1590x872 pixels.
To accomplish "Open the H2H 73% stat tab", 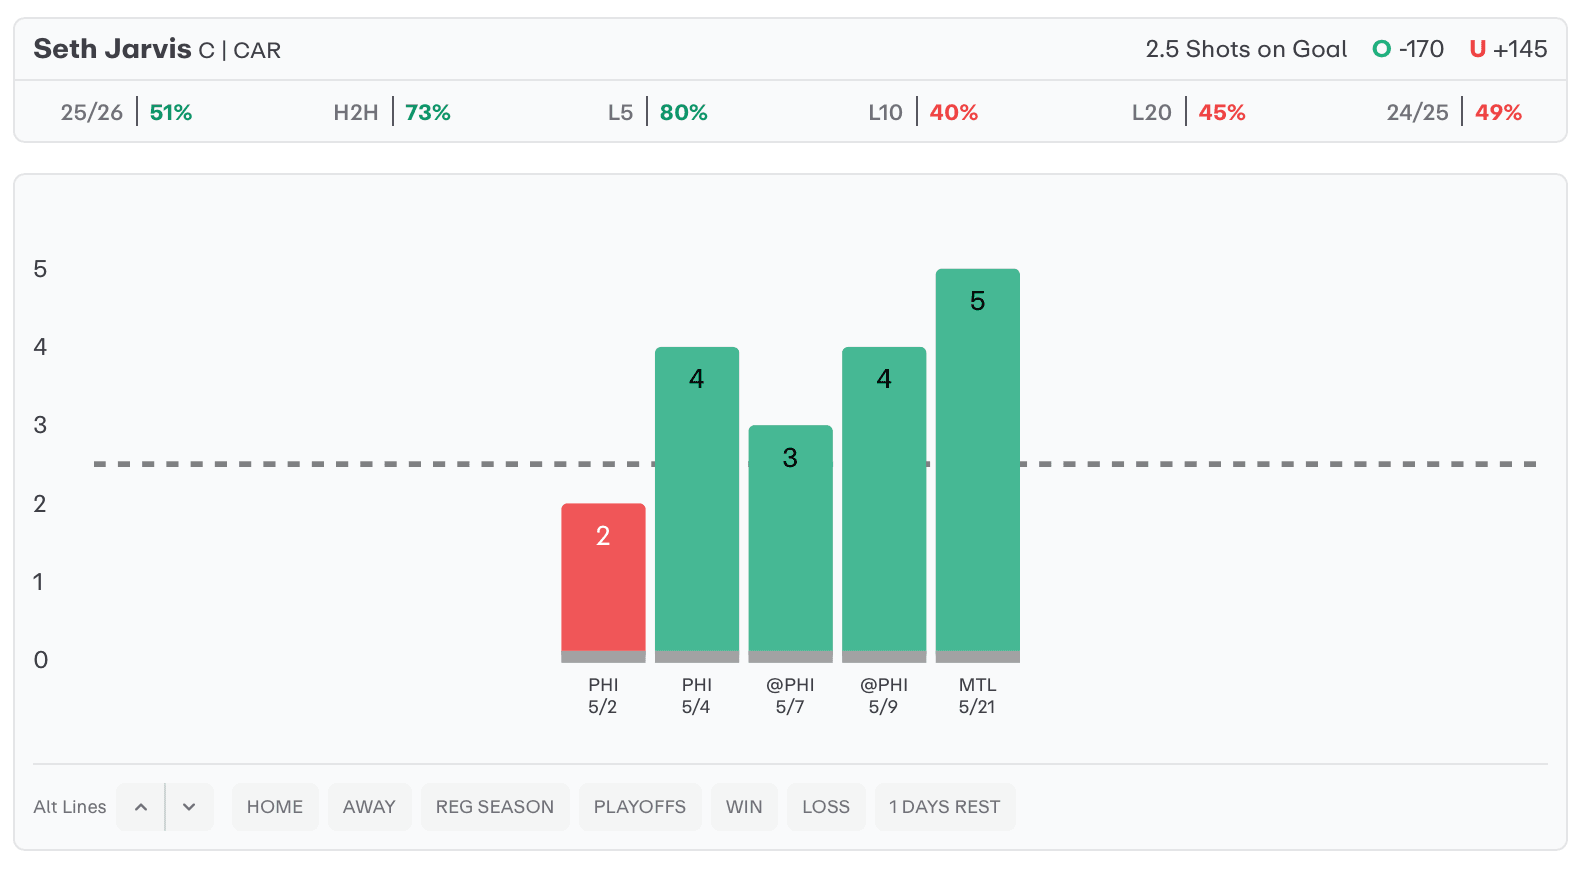I will click(392, 112).
